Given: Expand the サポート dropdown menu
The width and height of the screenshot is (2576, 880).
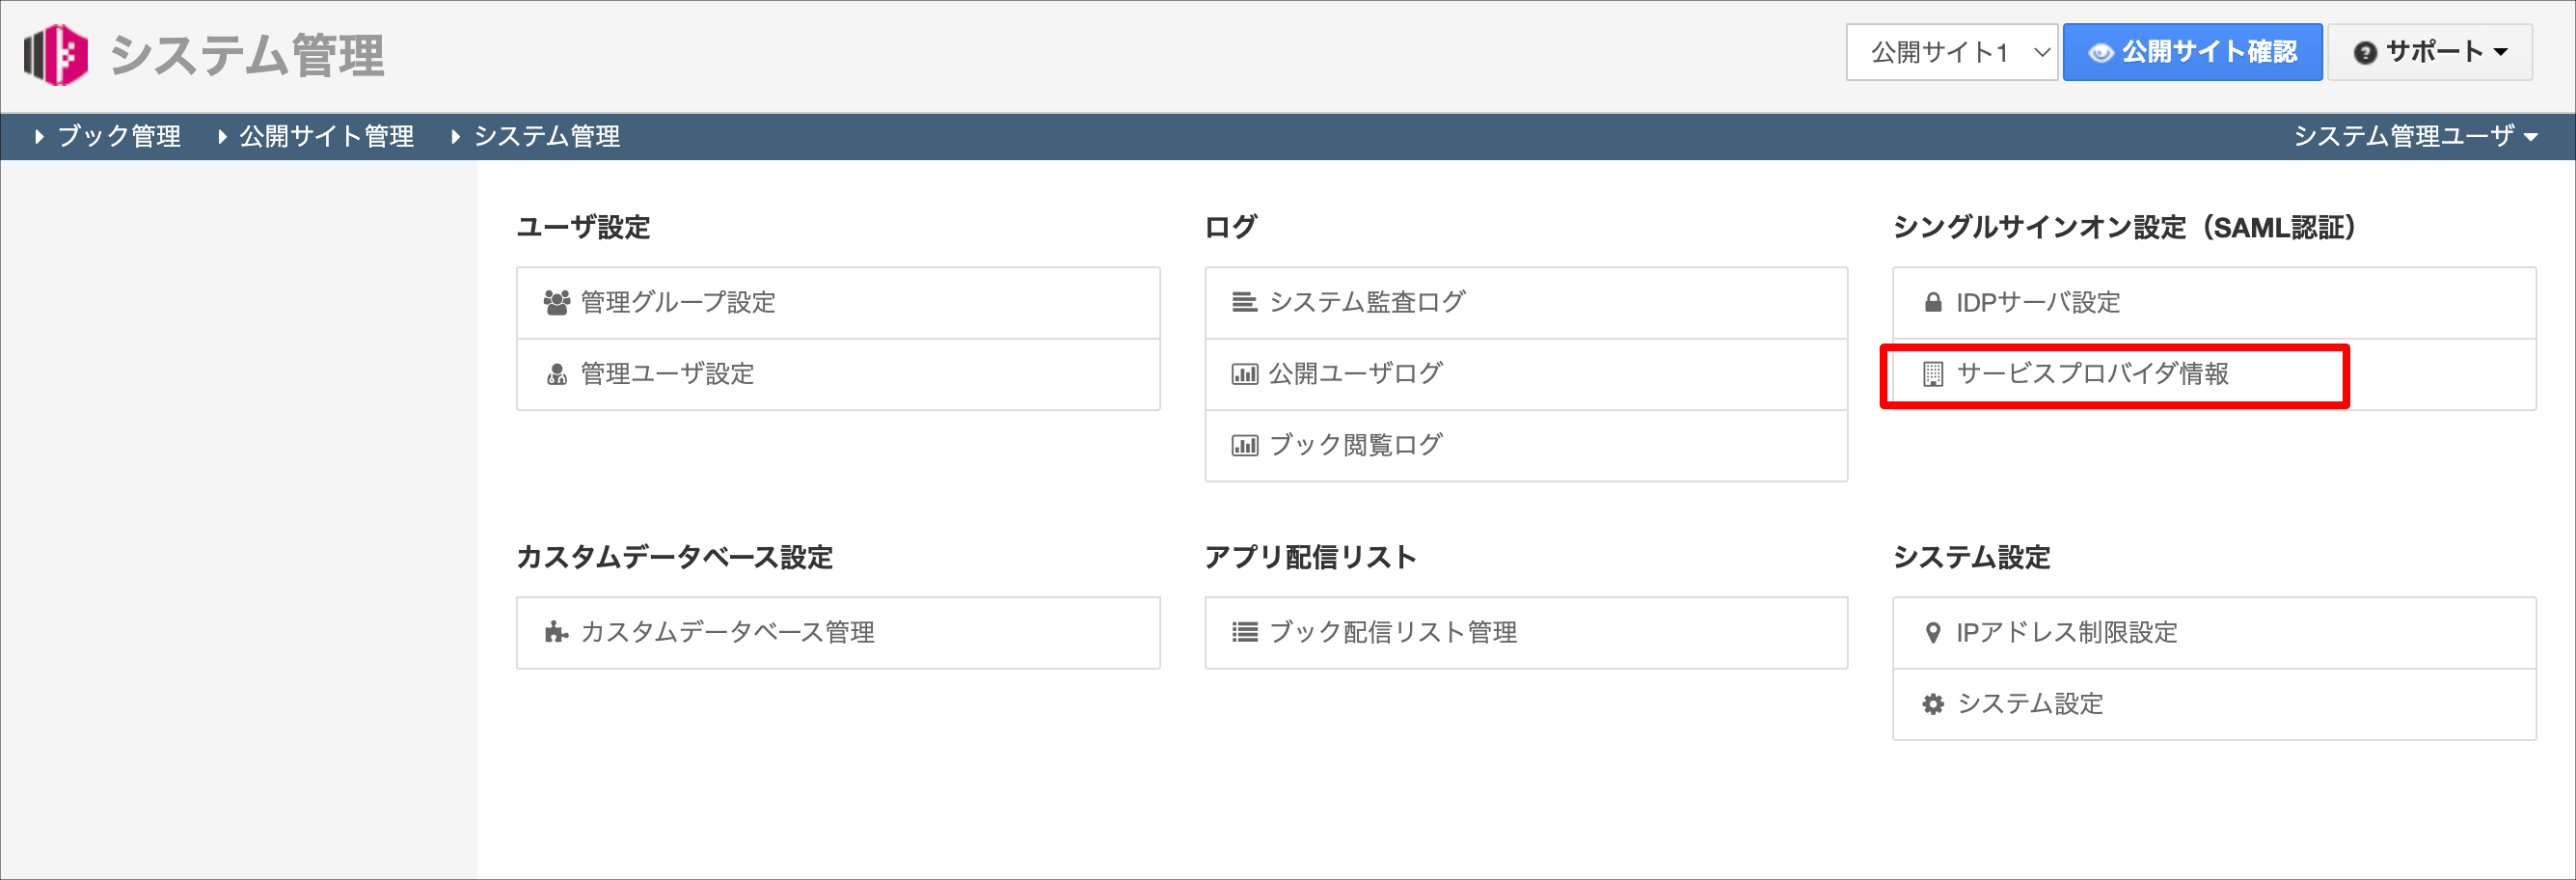Looking at the screenshot, I should (x=2430, y=52).
